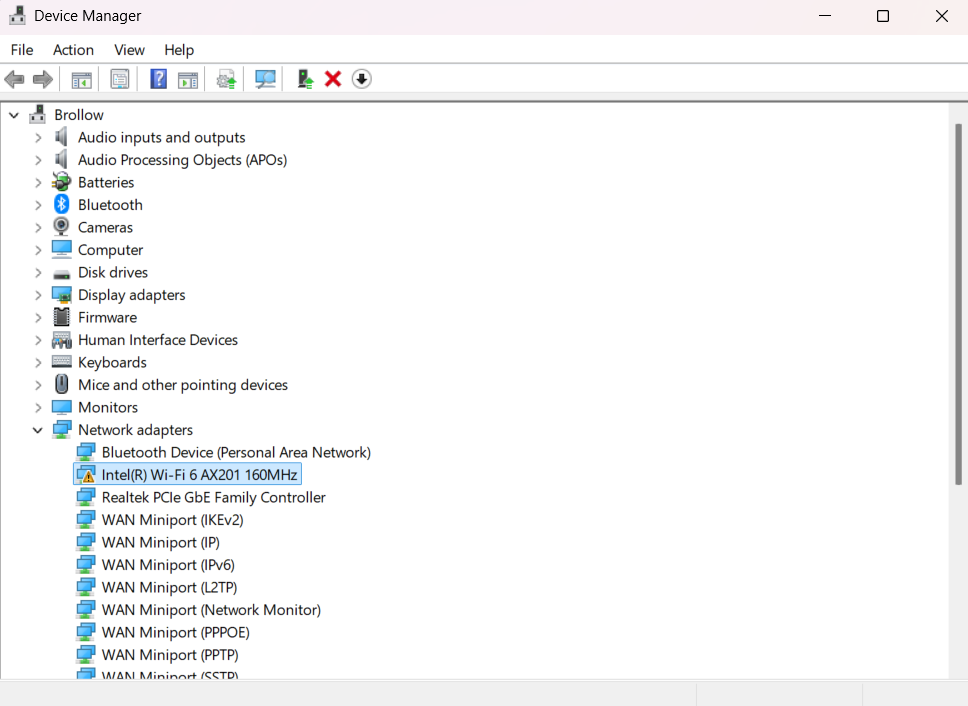This screenshot has width=968, height=706.
Task: Click the Help toolbar icon
Action: click(158, 79)
